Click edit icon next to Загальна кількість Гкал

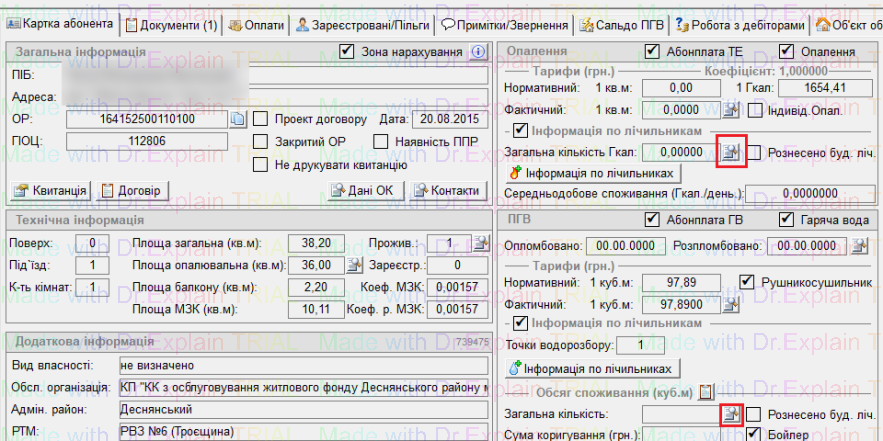pos(732,152)
